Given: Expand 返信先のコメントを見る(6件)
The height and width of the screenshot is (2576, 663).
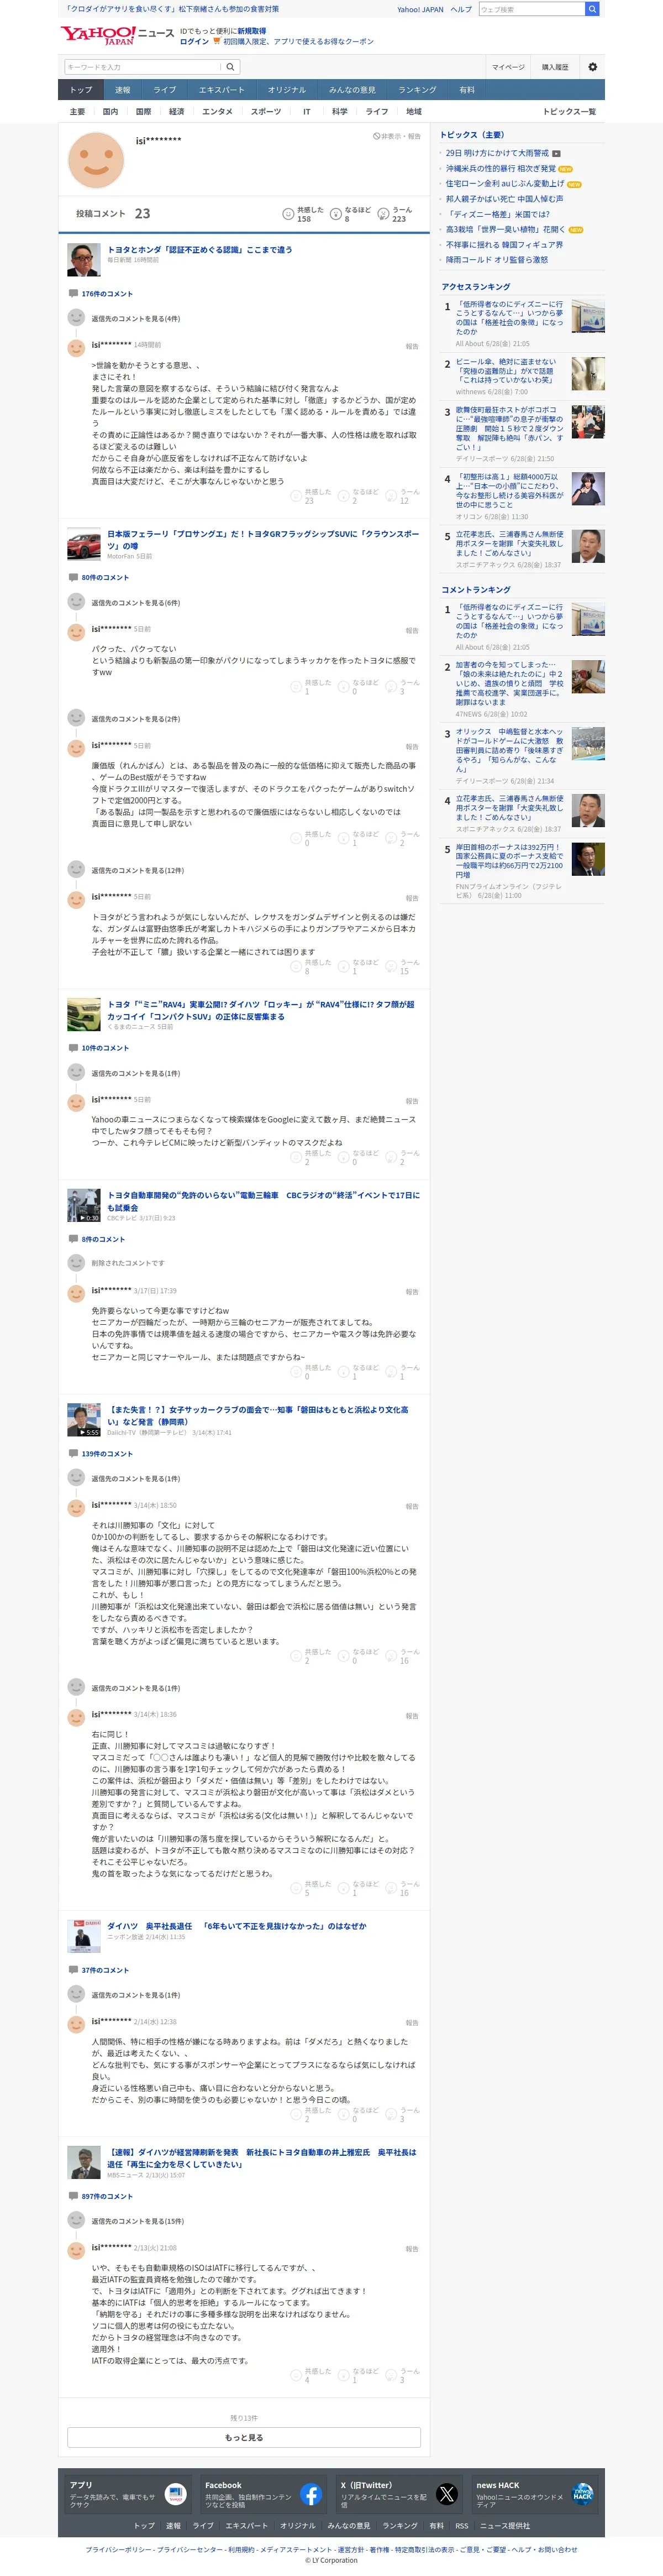Looking at the screenshot, I should pyautogui.click(x=136, y=603).
